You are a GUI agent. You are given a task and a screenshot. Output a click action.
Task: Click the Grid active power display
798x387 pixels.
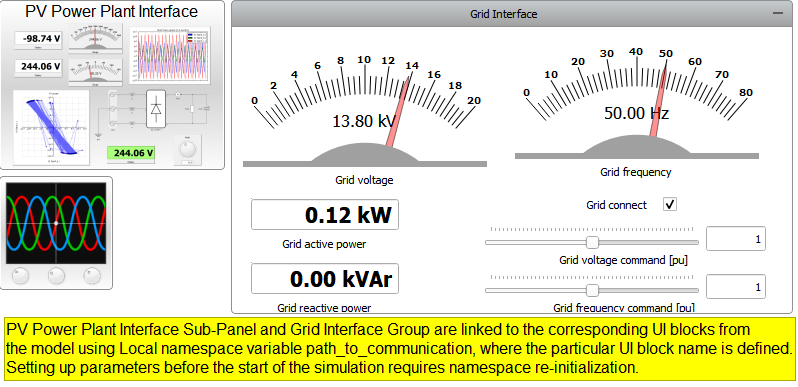pos(325,215)
